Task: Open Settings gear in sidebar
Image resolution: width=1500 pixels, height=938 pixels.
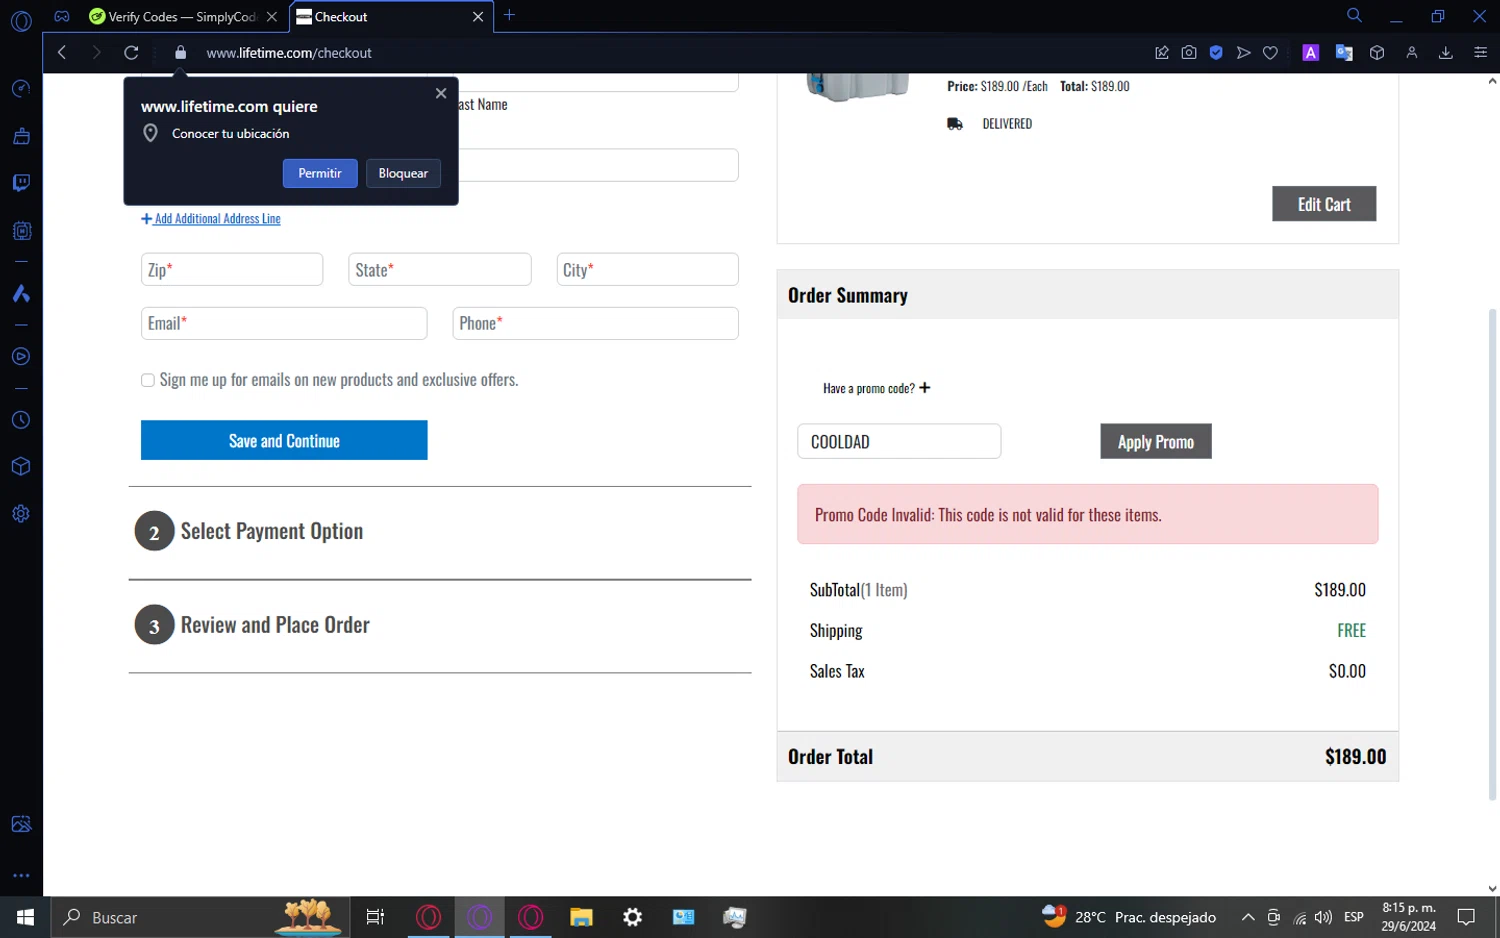Action: click(x=21, y=514)
